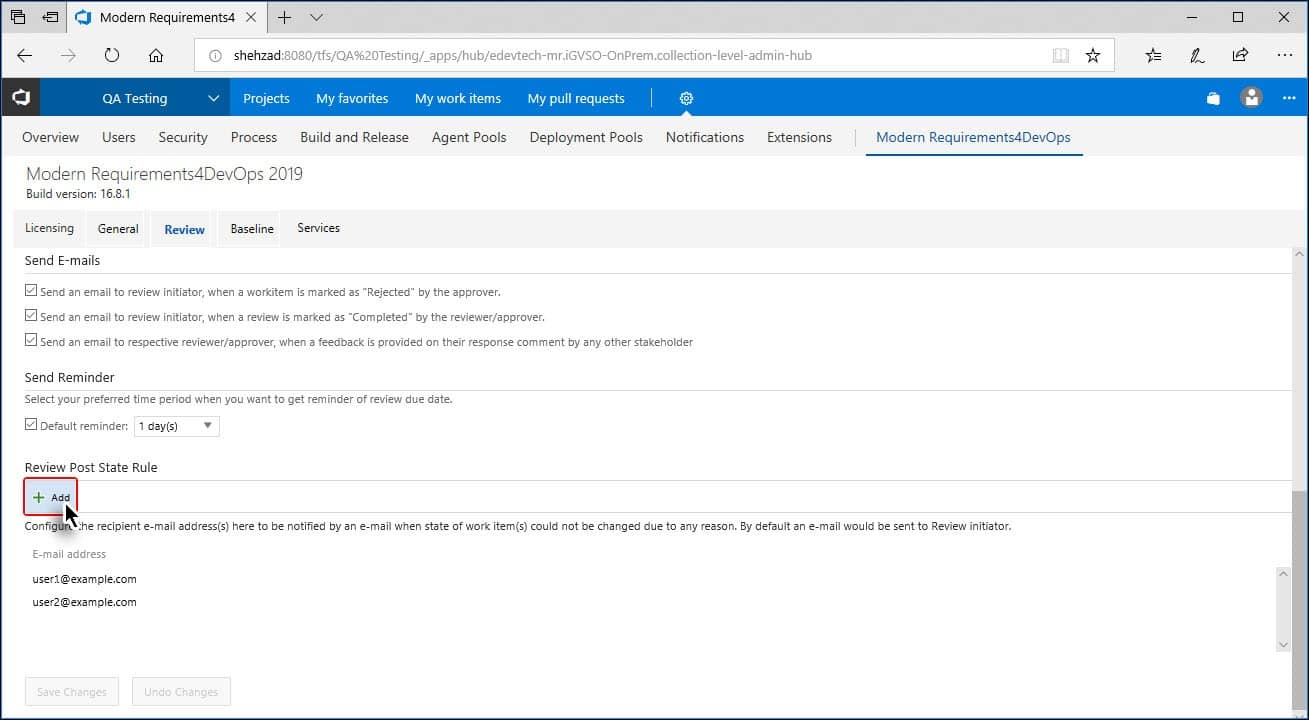Open My favorites
Image resolution: width=1309 pixels, height=720 pixels.
(352, 98)
